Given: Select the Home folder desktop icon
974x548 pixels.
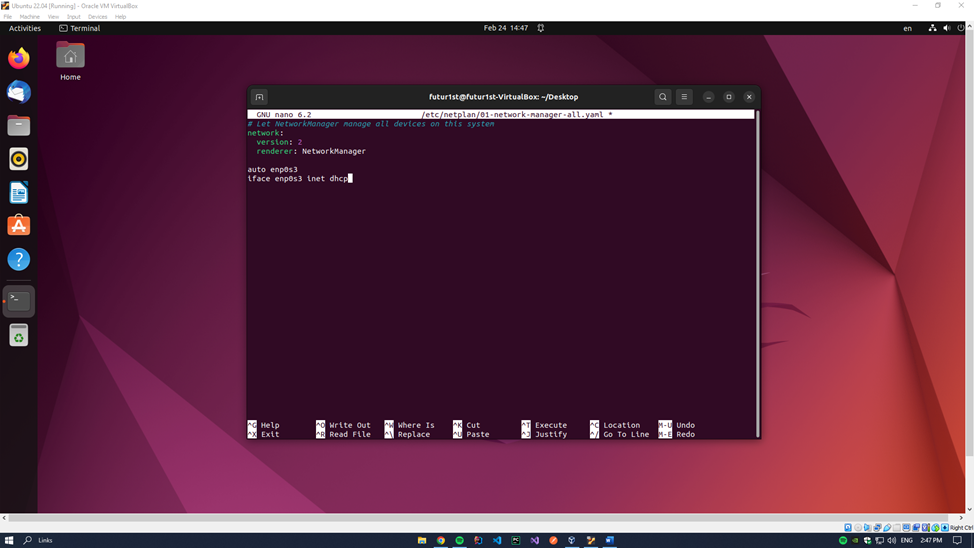Looking at the screenshot, I should [x=70, y=62].
